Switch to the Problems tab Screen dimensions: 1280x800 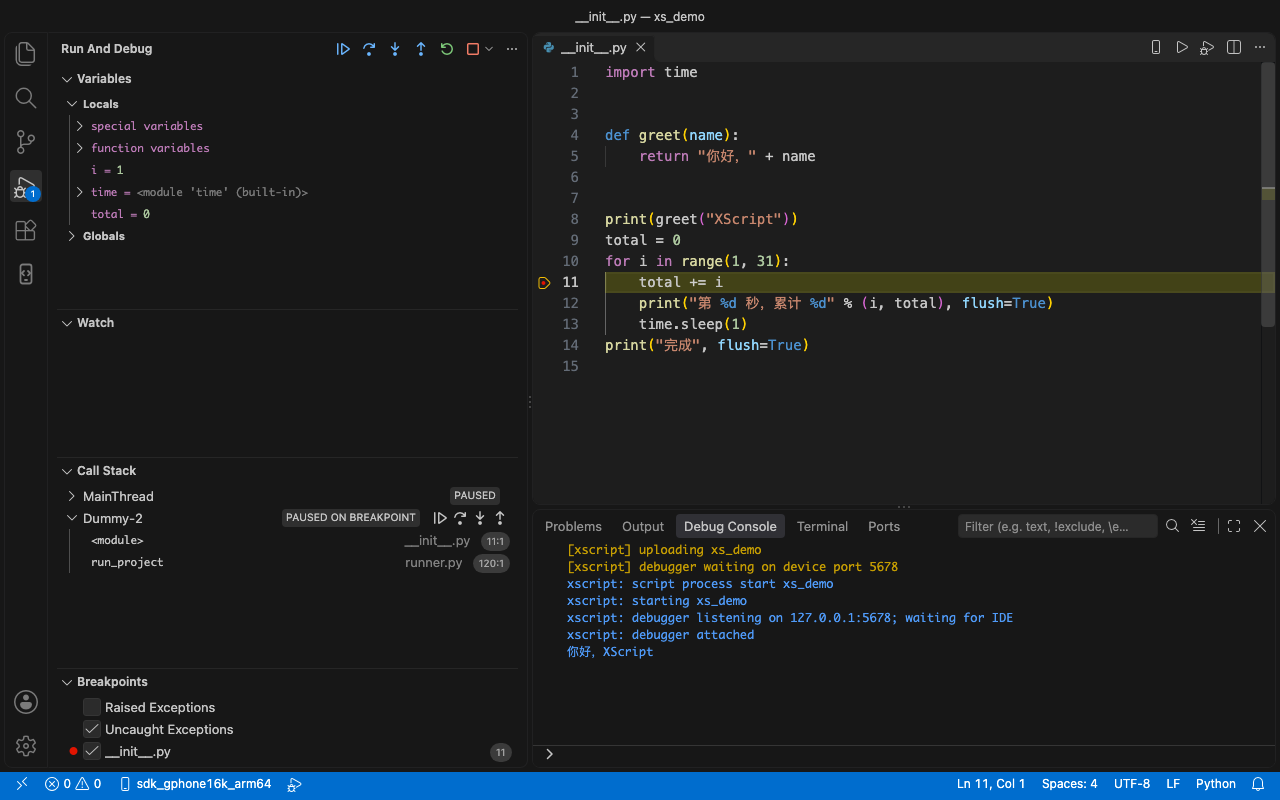(573, 526)
